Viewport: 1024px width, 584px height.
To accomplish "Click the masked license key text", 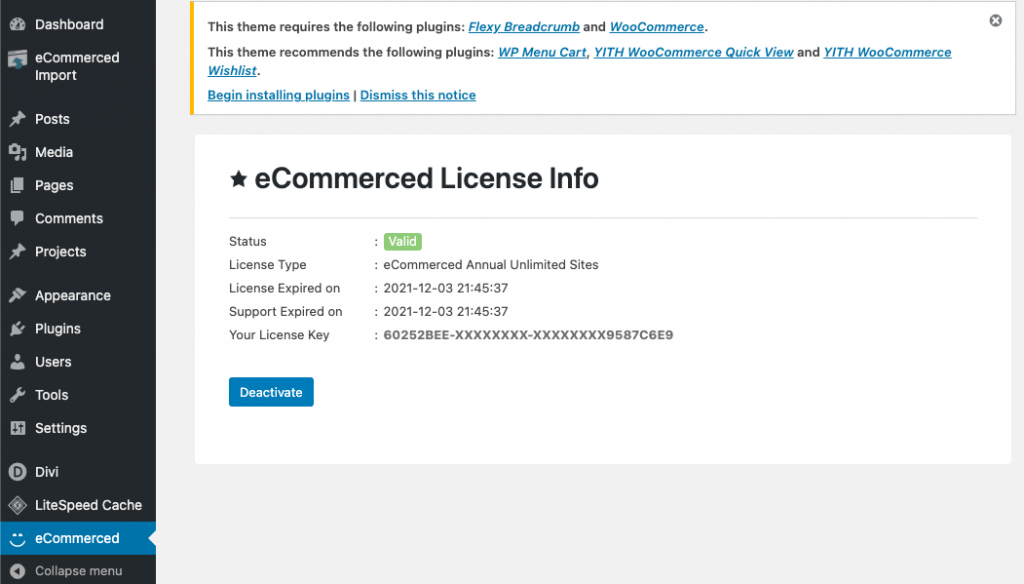I will (528, 335).
